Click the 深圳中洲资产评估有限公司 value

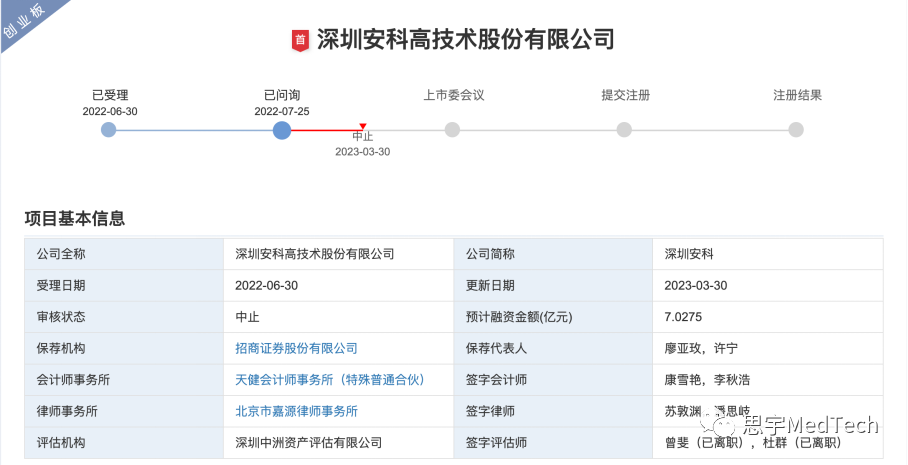coord(309,443)
